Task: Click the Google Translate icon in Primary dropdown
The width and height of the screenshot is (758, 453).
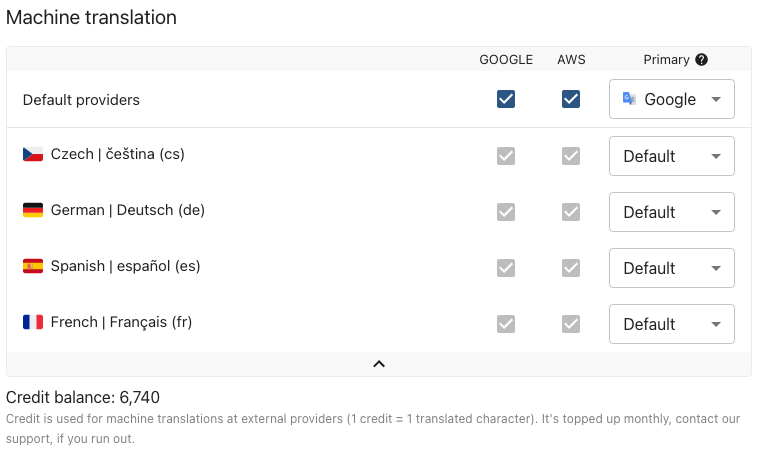Action: pyautogui.click(x=629, y=99)
